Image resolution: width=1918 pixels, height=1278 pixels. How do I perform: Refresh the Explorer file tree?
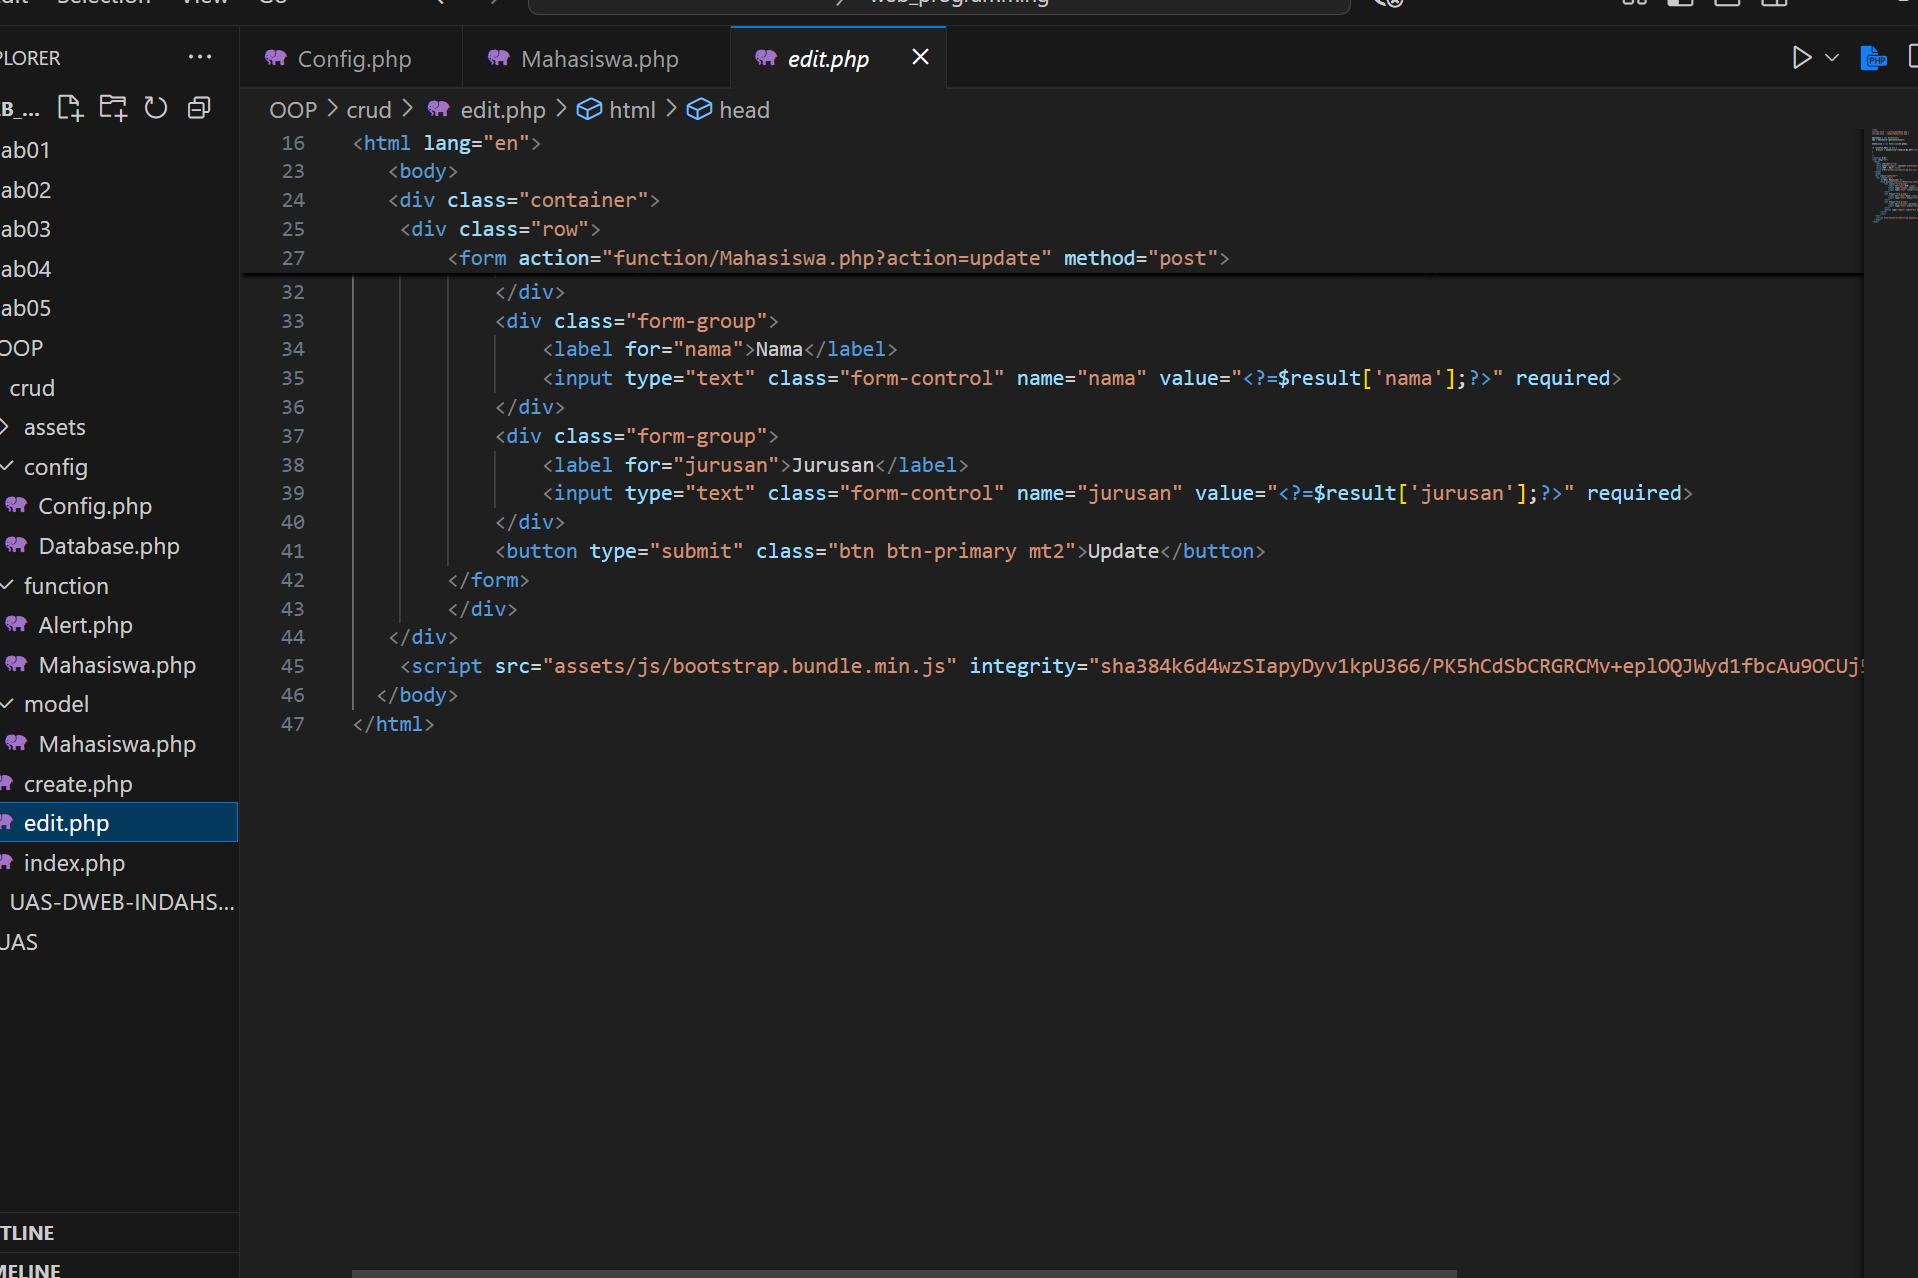pos(156,108)
